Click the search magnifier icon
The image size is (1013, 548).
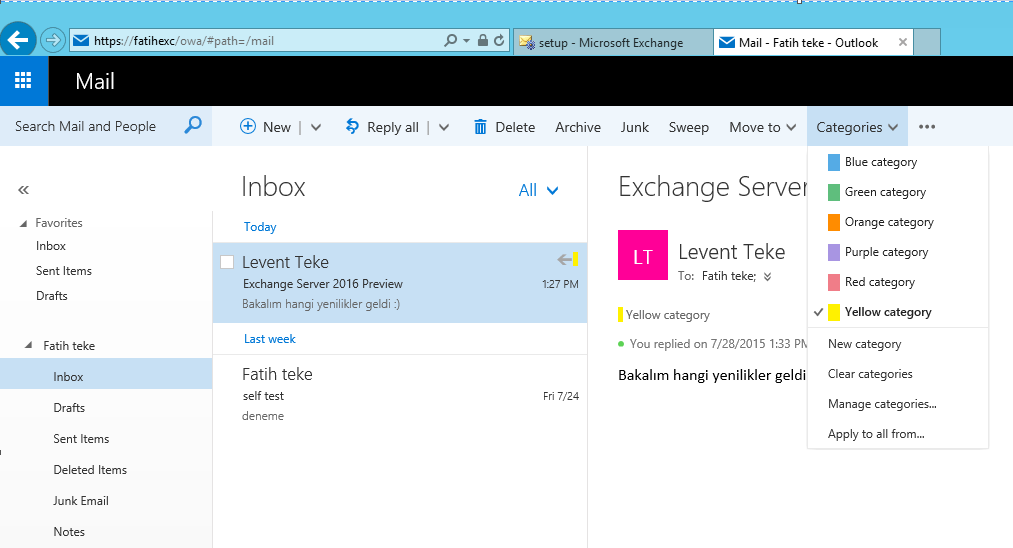click(x=193, y=126)
